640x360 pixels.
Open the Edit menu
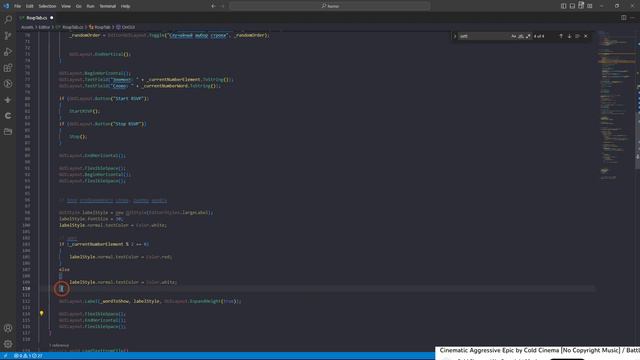[x=30, y=6]
